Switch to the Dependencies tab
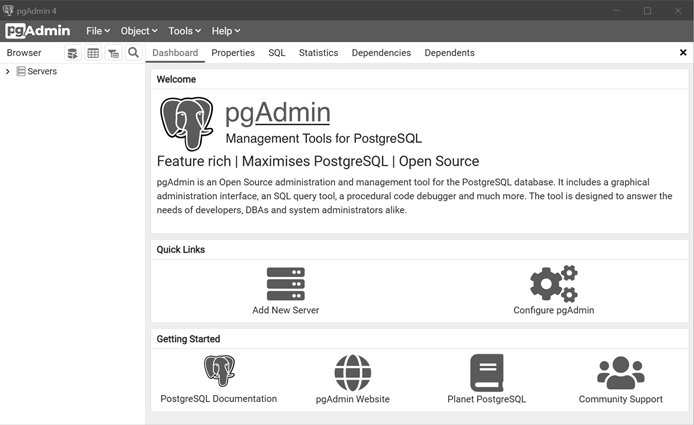The width and height of the screenshot is (694, 425). pos(381,53)
